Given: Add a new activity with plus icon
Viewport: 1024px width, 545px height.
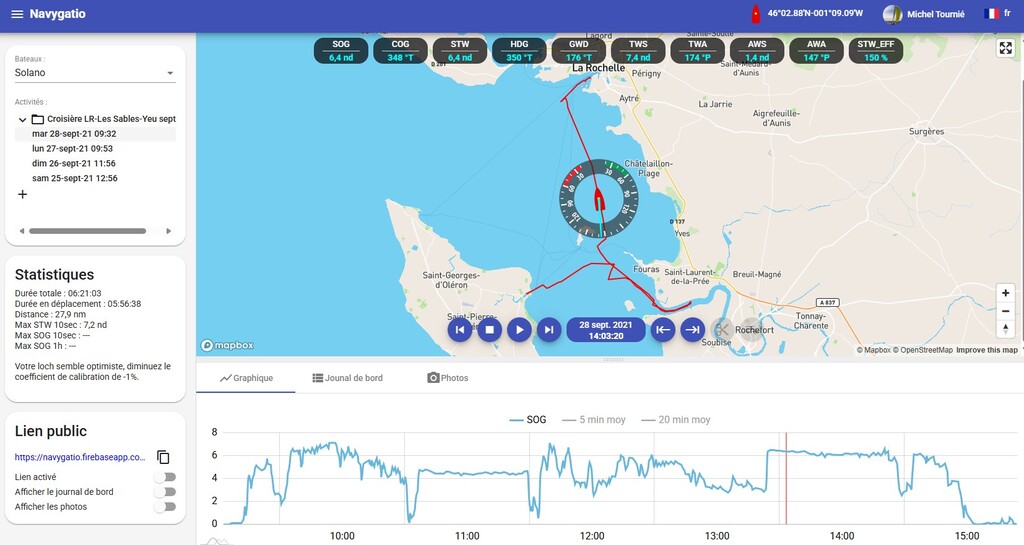Looking at the screenshot, I should coord(22,195).
